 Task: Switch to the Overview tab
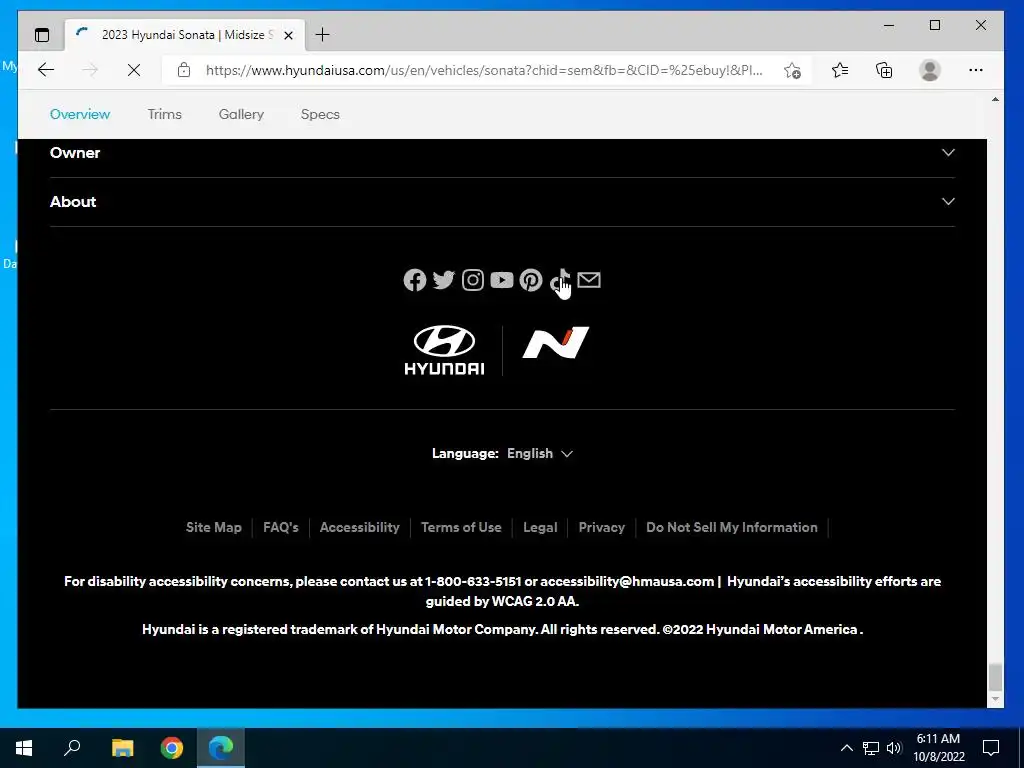[80, 114]
